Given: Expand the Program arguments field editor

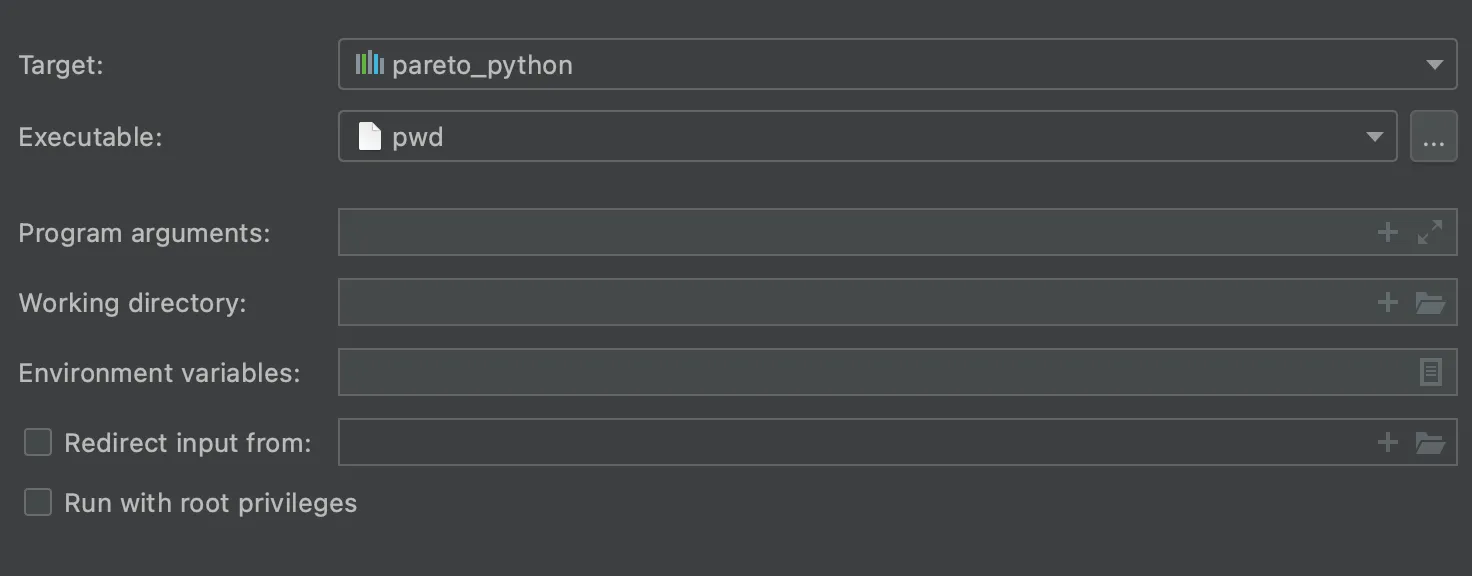Looking at the screenshot, I should tap(1430, 233).
